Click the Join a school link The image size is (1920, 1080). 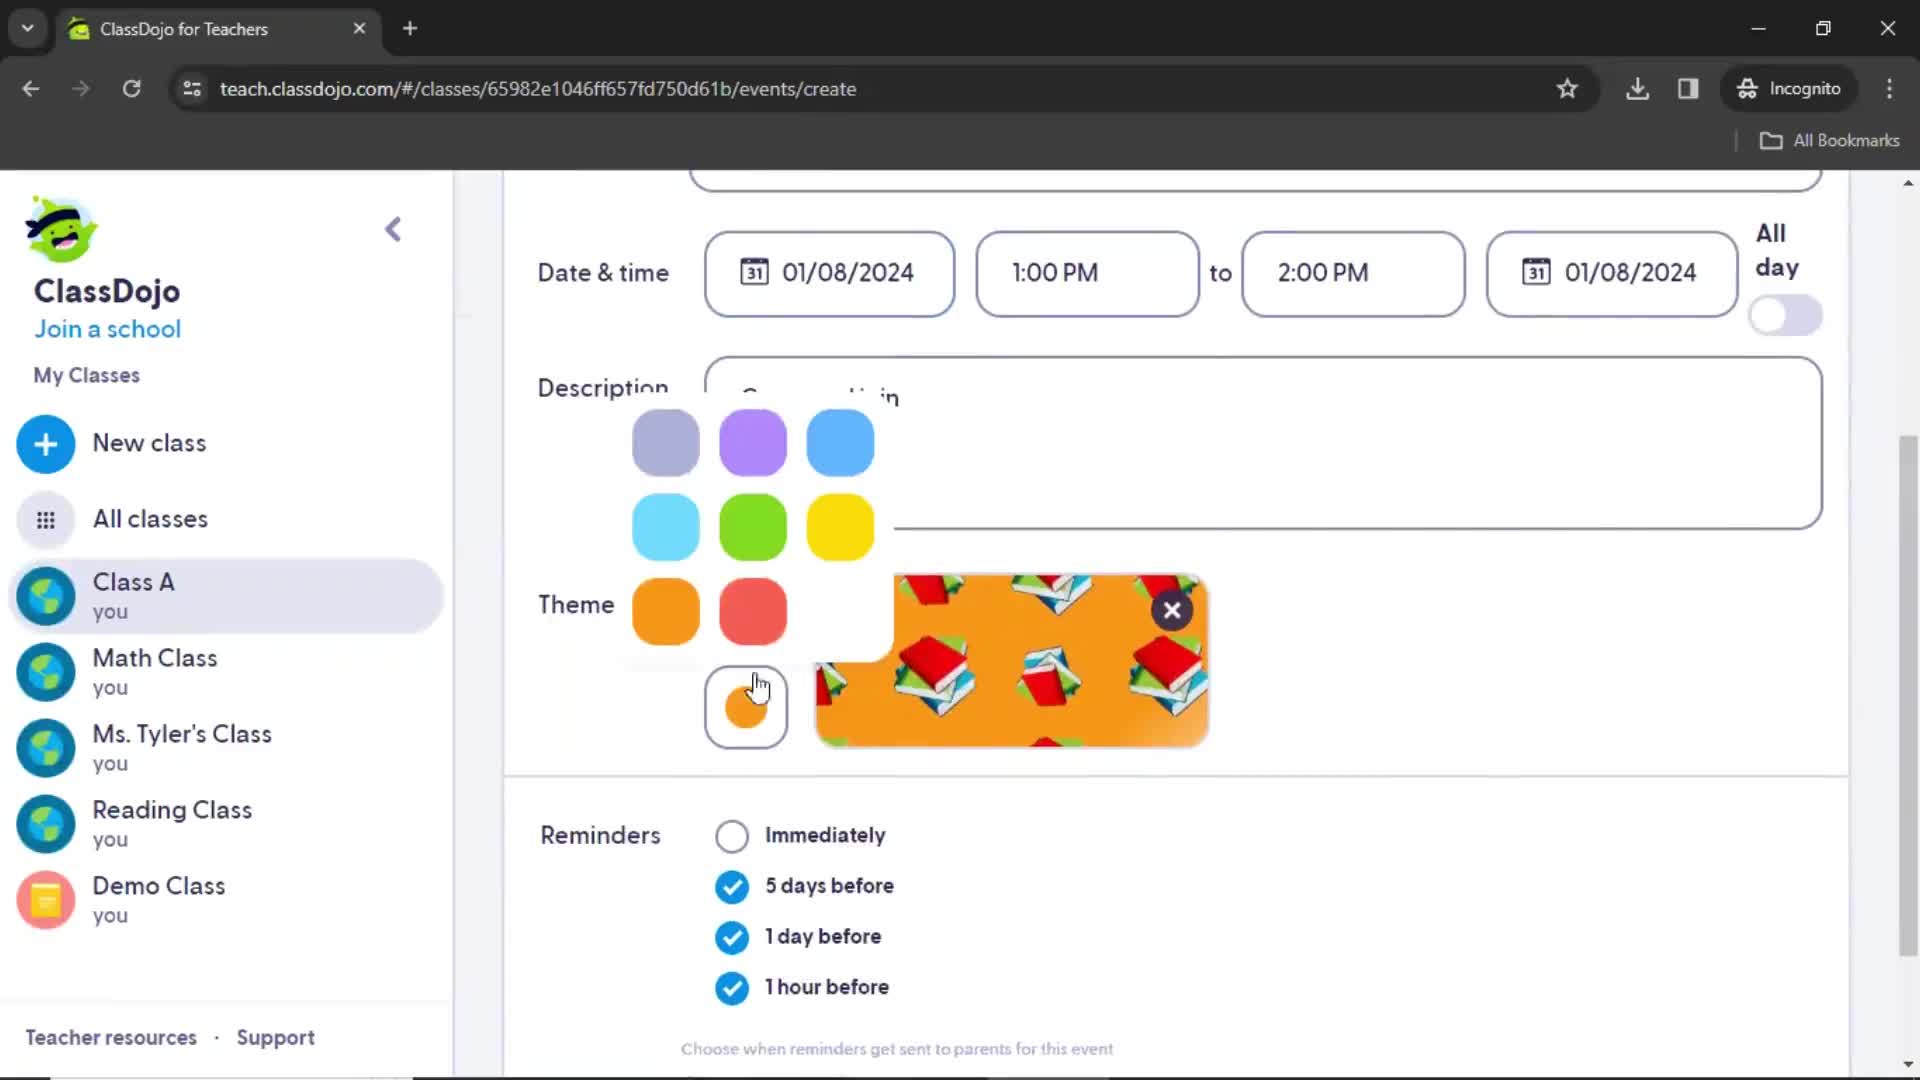click(x=108, y=329)
